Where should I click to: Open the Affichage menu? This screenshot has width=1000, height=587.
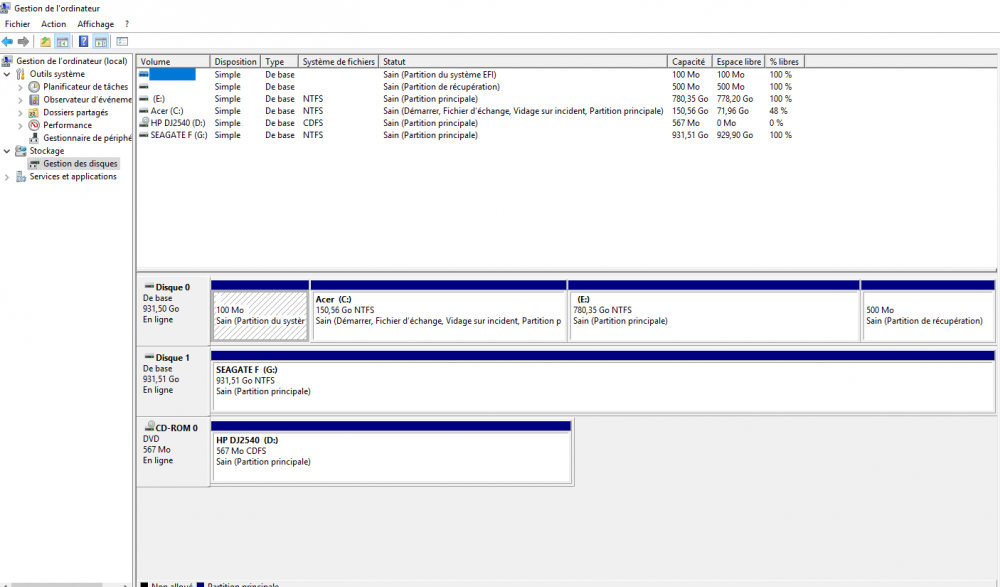pos(96,24)
